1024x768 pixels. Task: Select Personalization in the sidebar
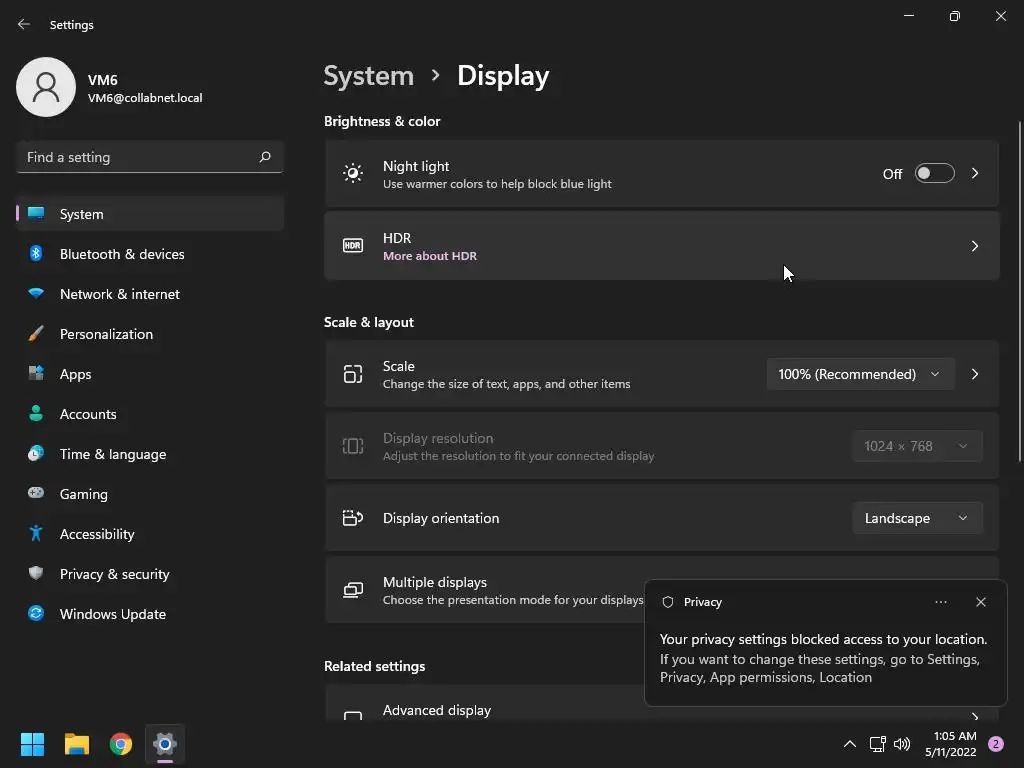[106, 334]
